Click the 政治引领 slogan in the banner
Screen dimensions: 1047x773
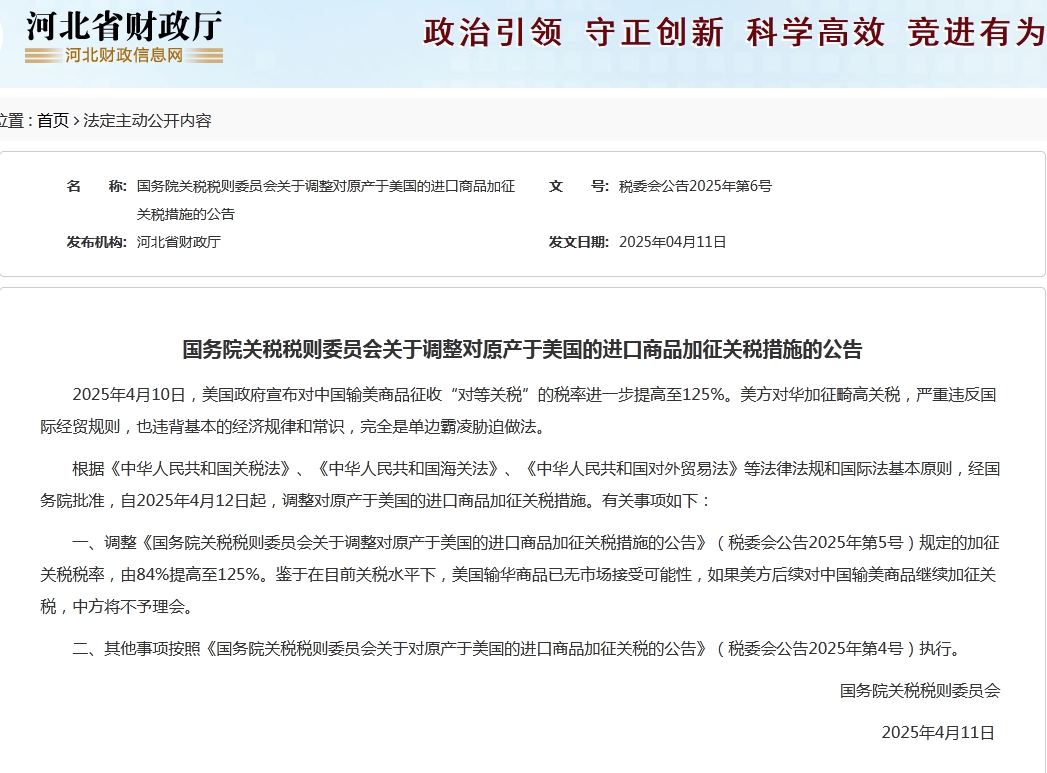(493, 32)
